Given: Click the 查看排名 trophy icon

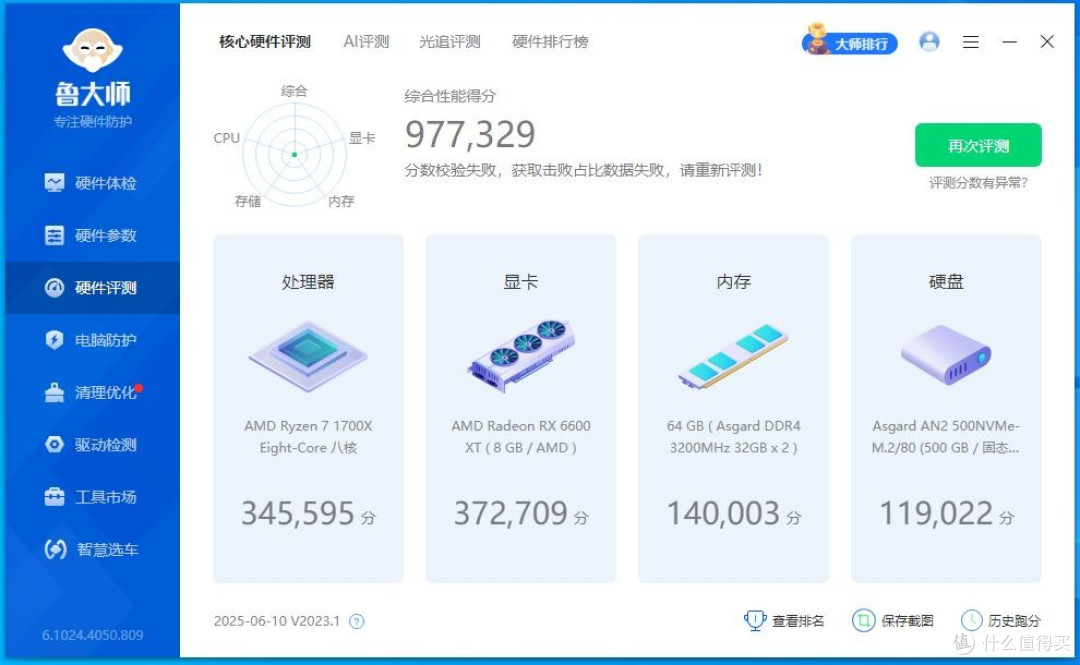Looking at the screenshot, I should 755,621.
